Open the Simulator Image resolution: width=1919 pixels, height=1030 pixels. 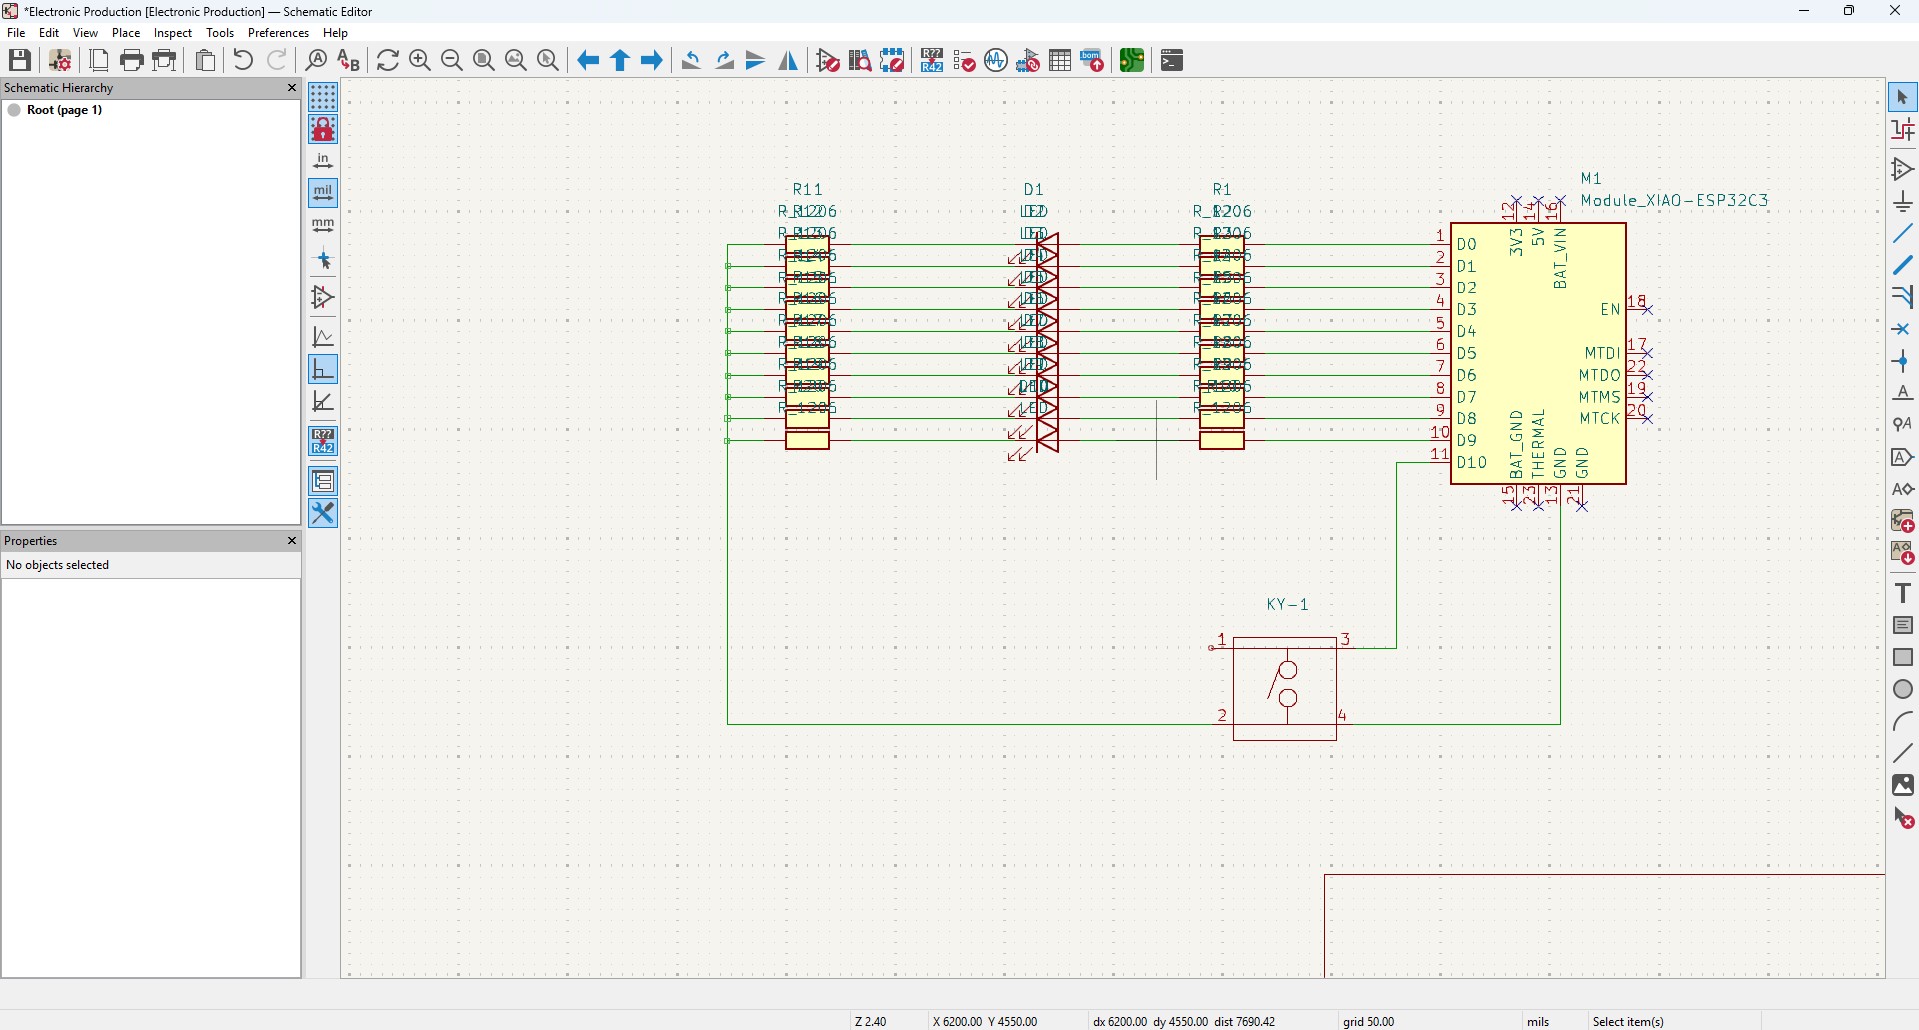[x=997, y=60]
